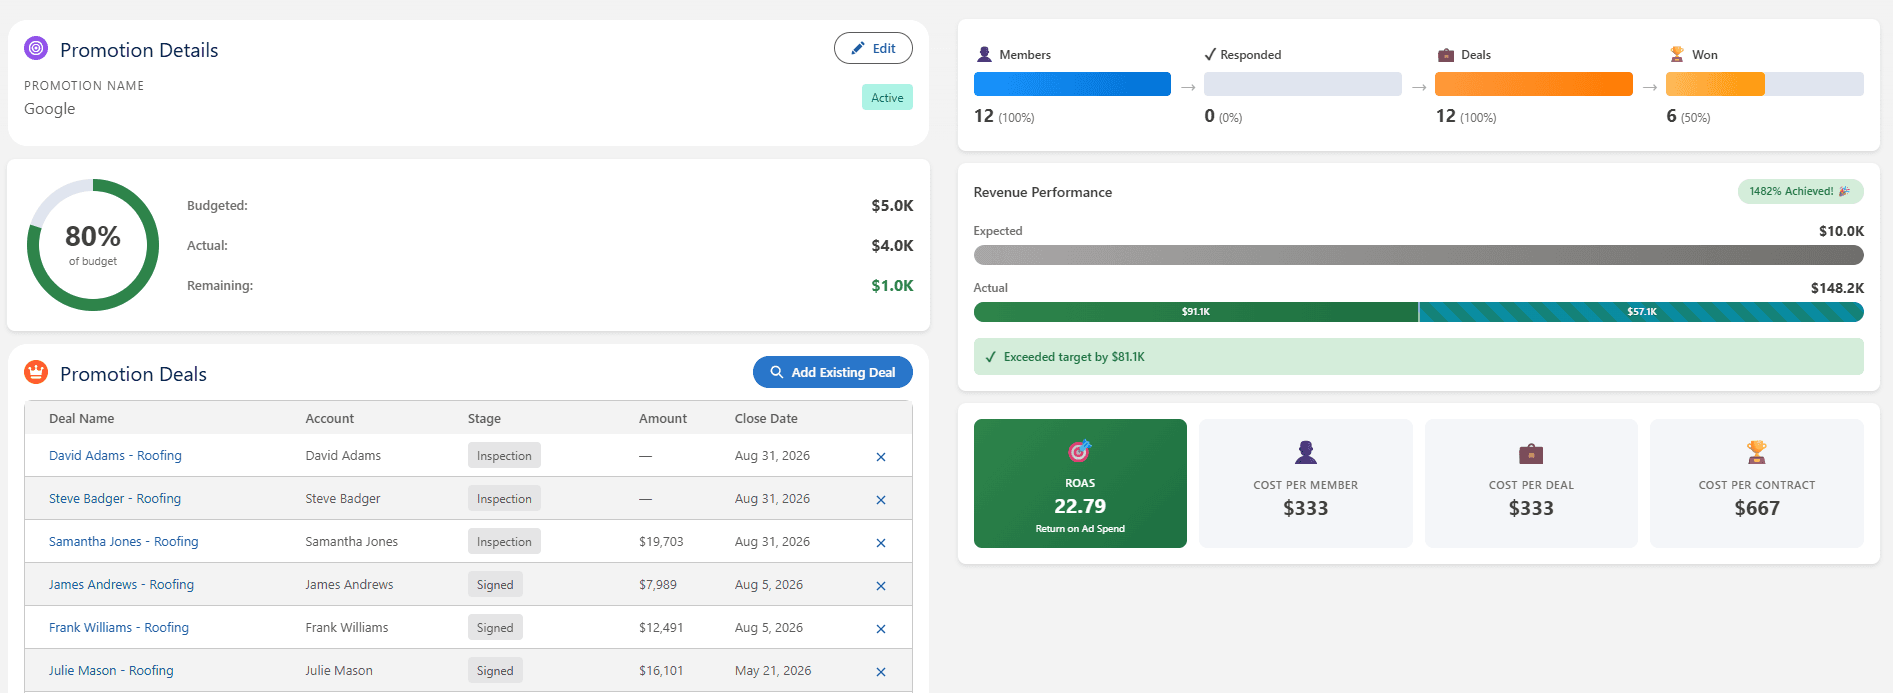Click the Cost Per Deal briefcase icon
1893x693 pixels.
pyautogui.click(x=1531, y=454)
